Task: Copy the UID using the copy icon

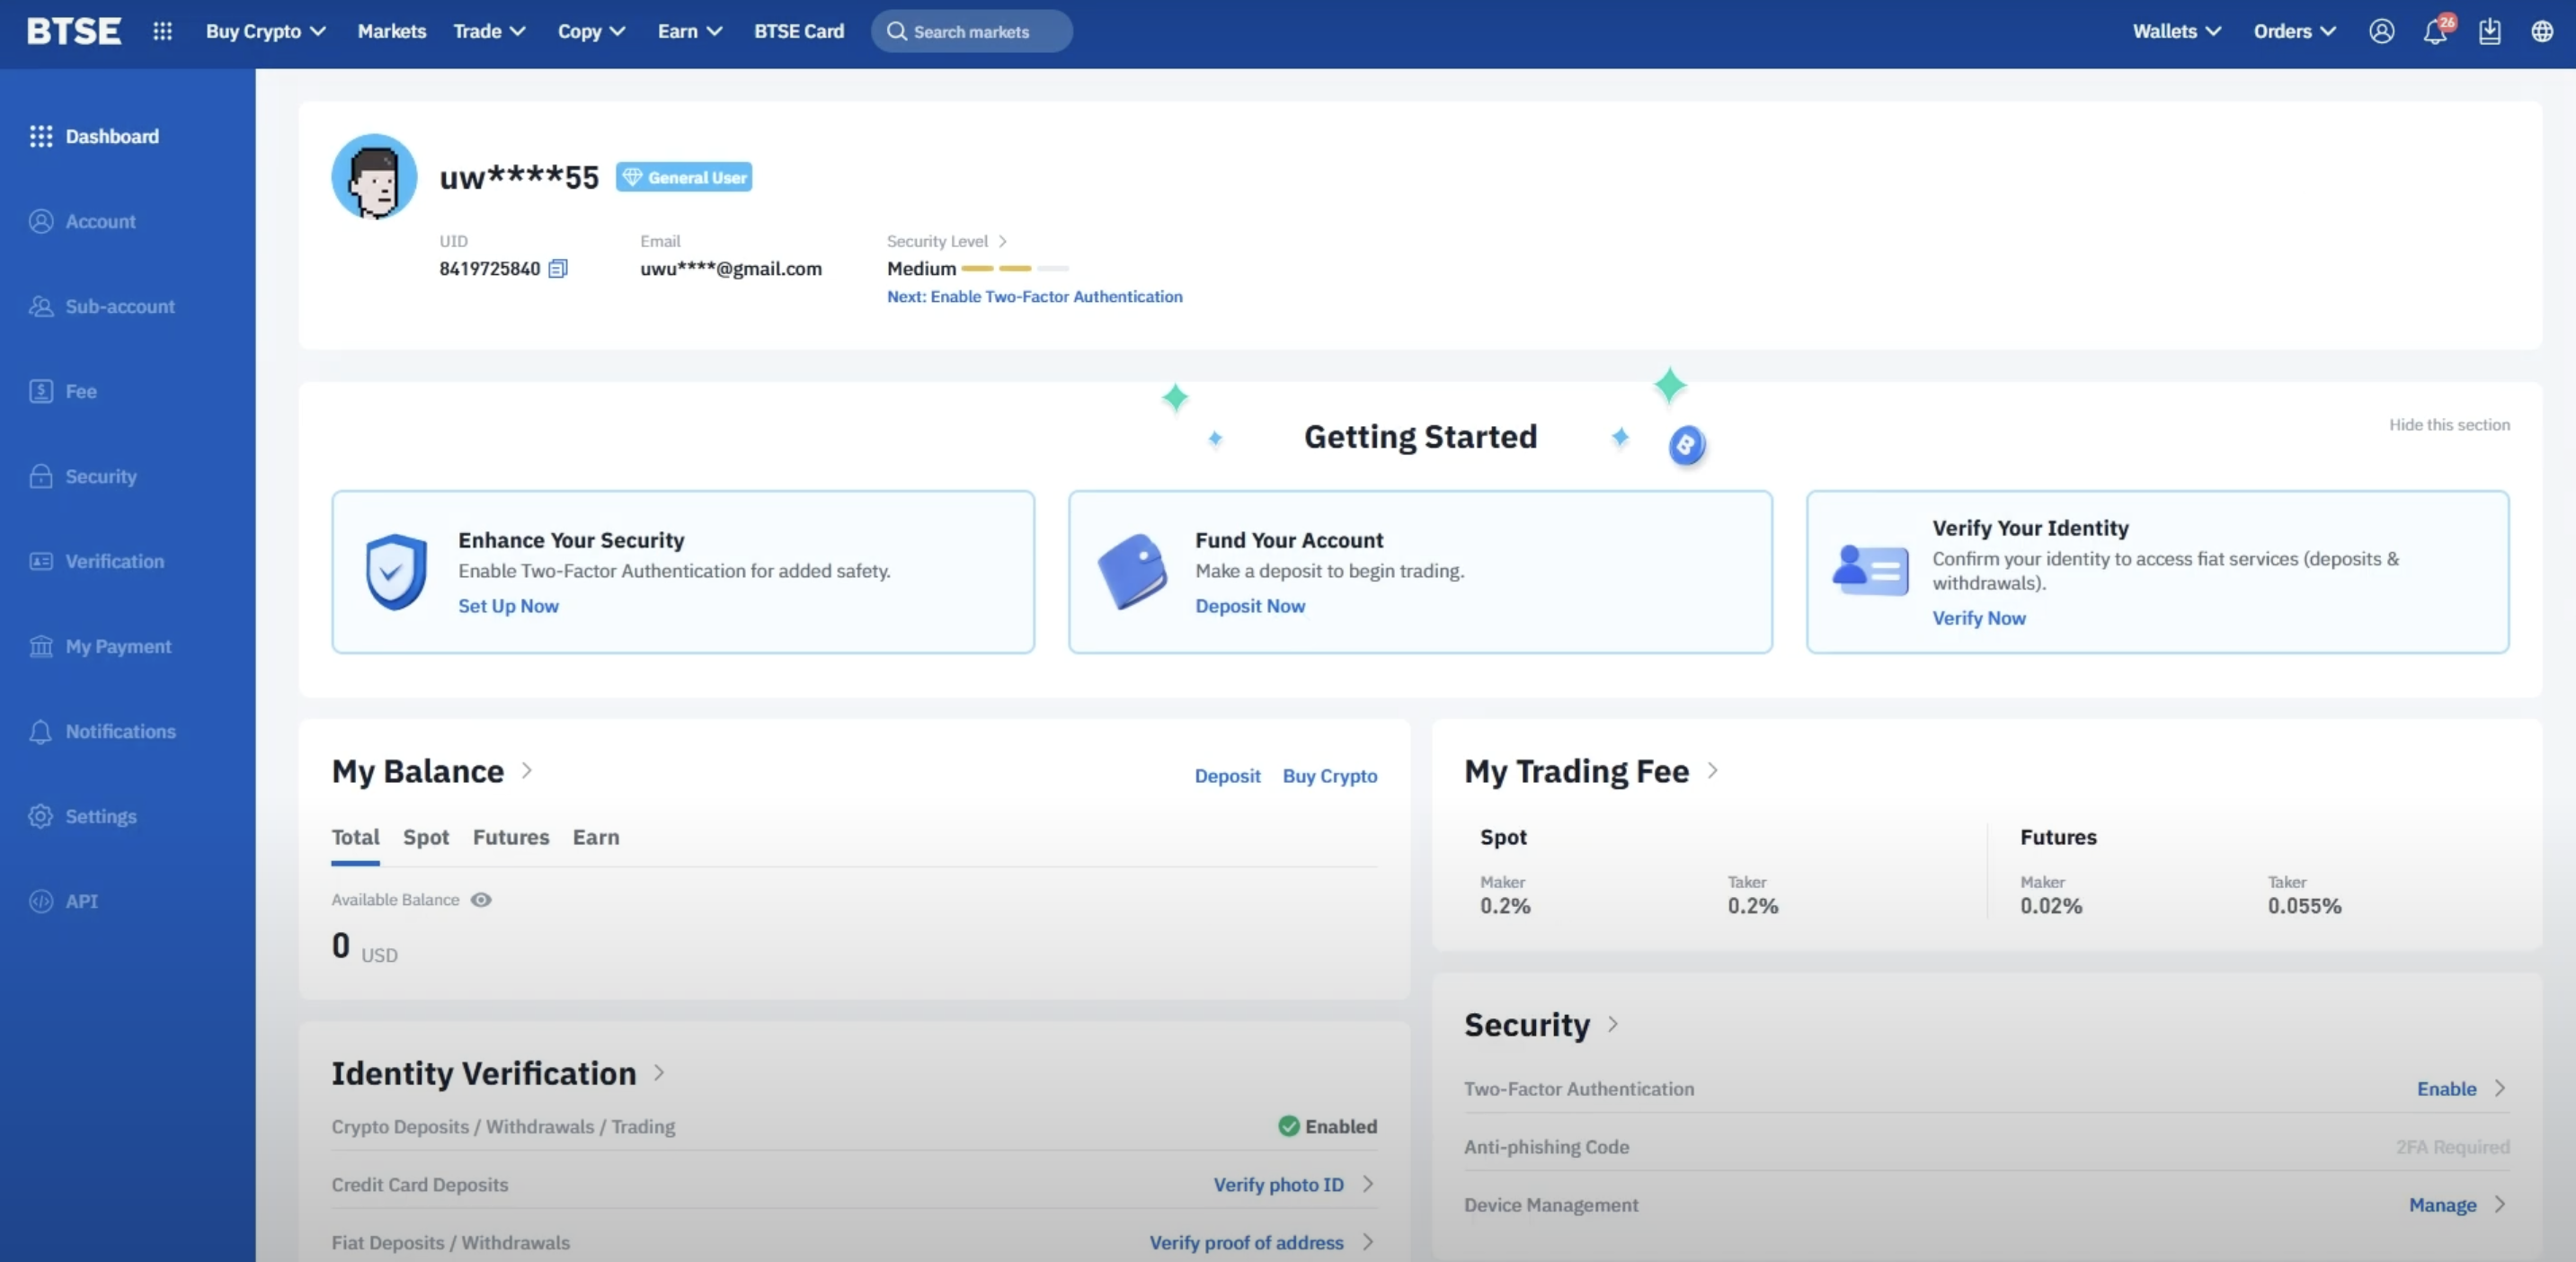Action: [x=558, y=268]
